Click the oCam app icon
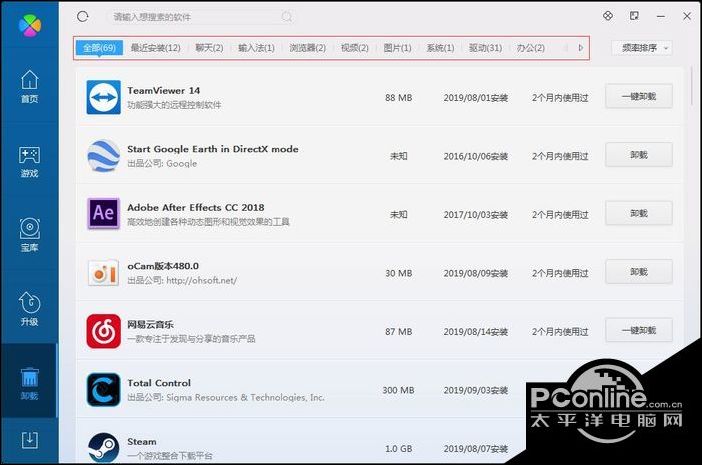The width and height of the screenshot is (702, 465). click(103, 273)
